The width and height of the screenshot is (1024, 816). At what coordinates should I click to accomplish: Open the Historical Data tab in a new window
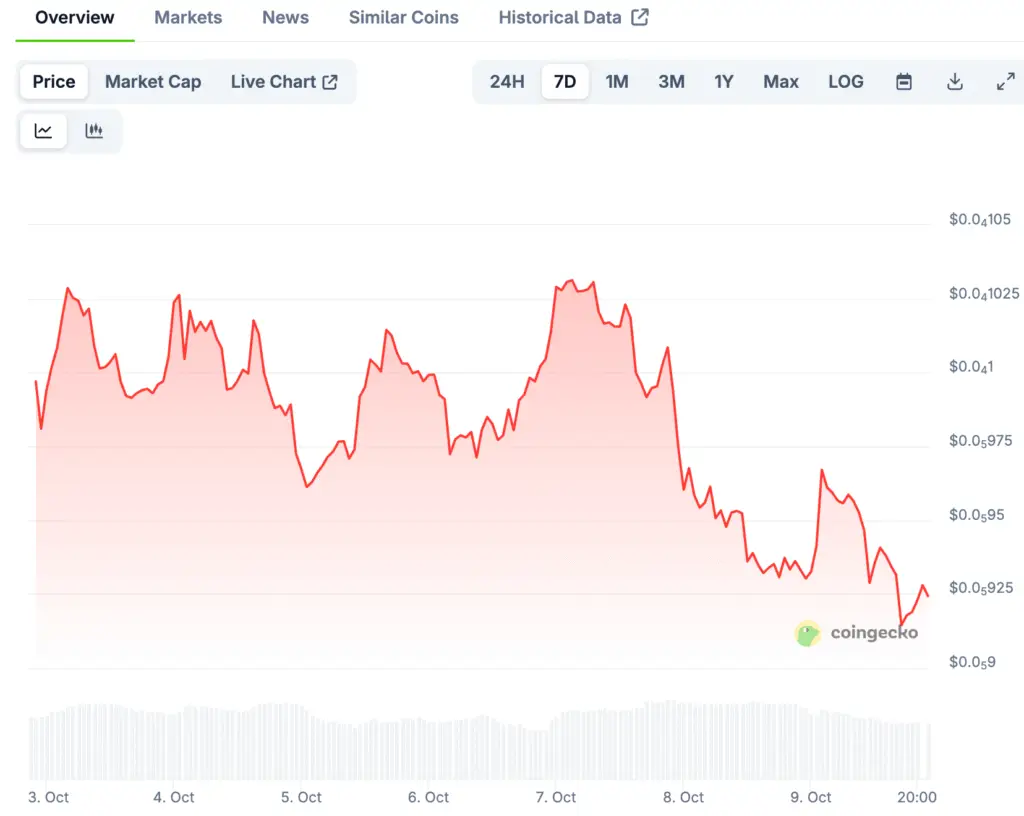[x=573, y=18]
